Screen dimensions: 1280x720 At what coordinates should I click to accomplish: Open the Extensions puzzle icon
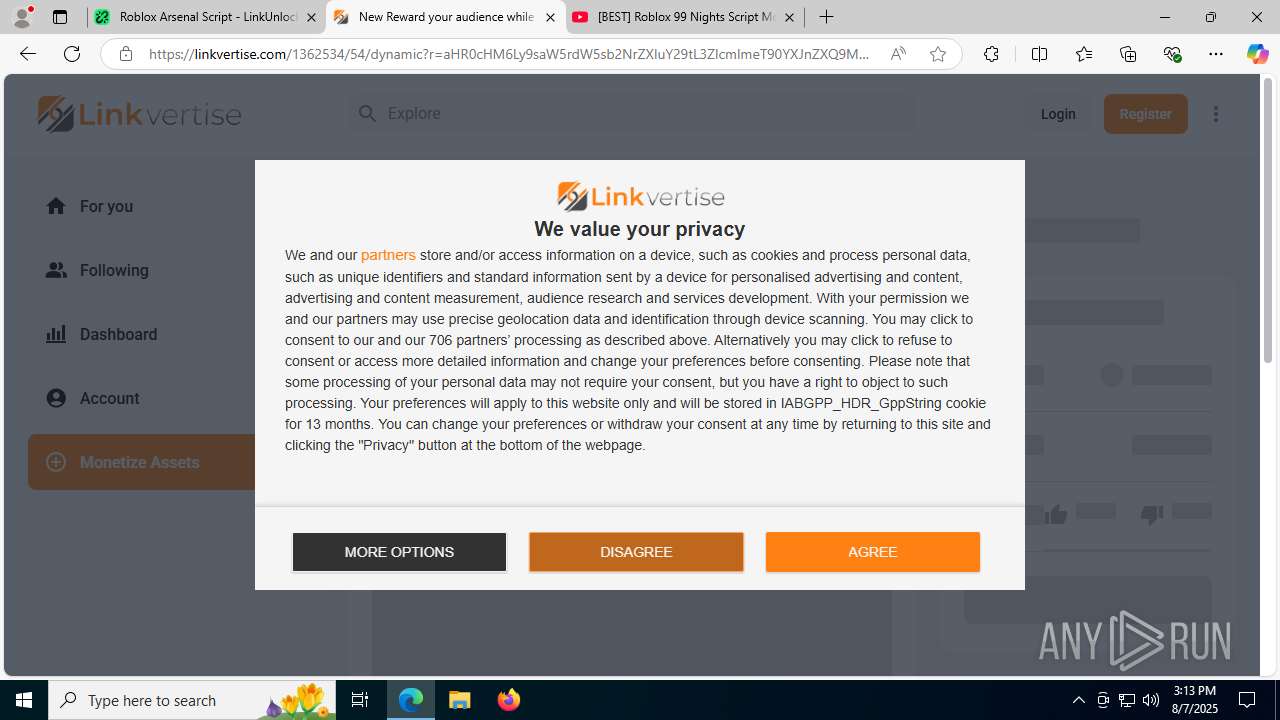[991, 54]
